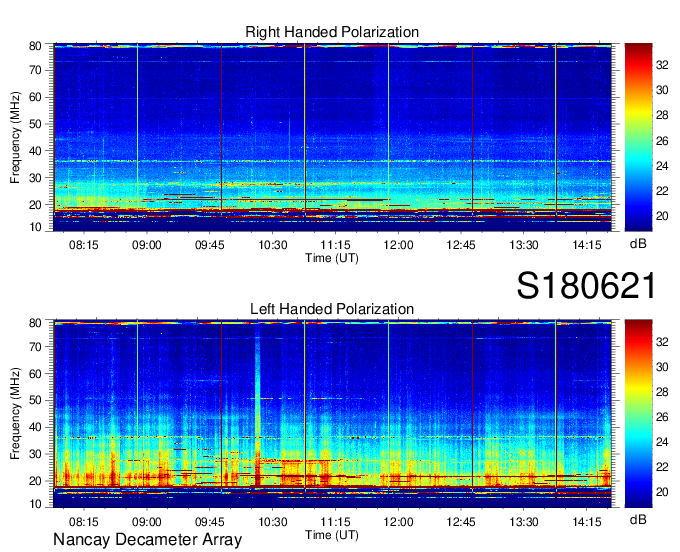
Task: Click 11:15 time tick under Right Handed plot
Action: point(336,245)
